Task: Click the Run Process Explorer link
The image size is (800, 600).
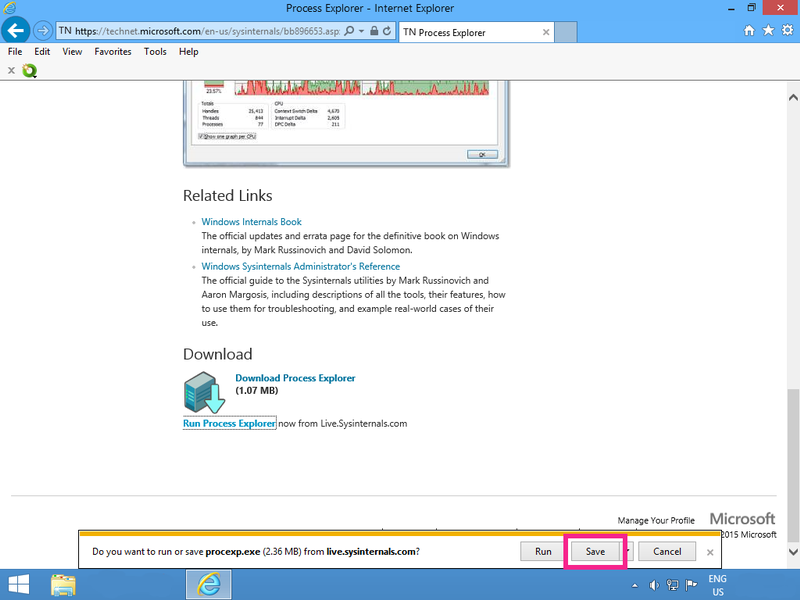Action: (x=230, y=423)
